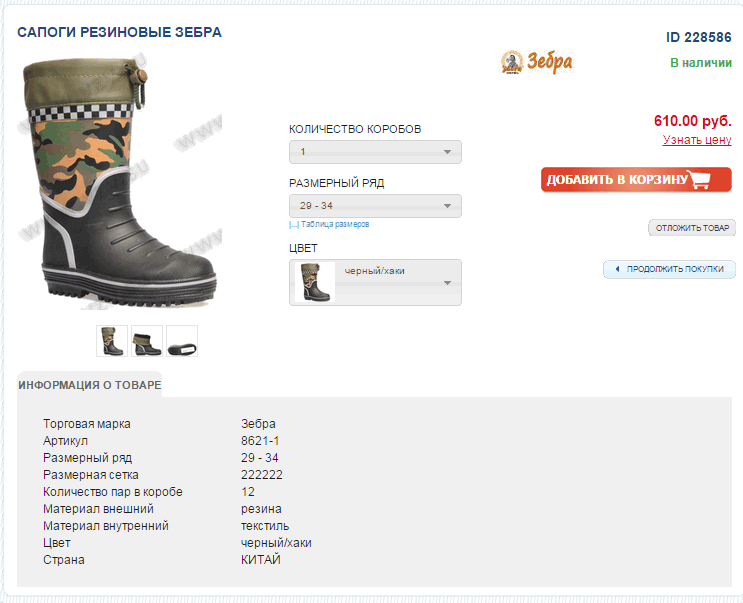The width and height of the screenshot is (743, 603).
Task: Select the upright boot thumbnail
Action: click(112, 341)
